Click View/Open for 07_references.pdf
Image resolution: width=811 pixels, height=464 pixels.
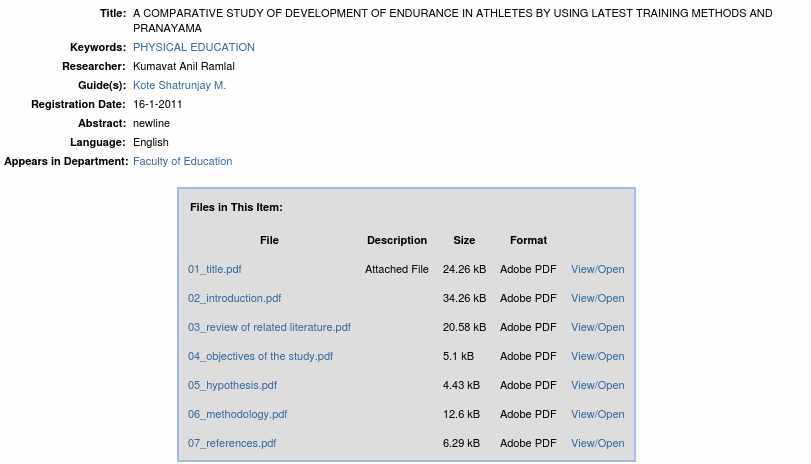pos(597,443)
